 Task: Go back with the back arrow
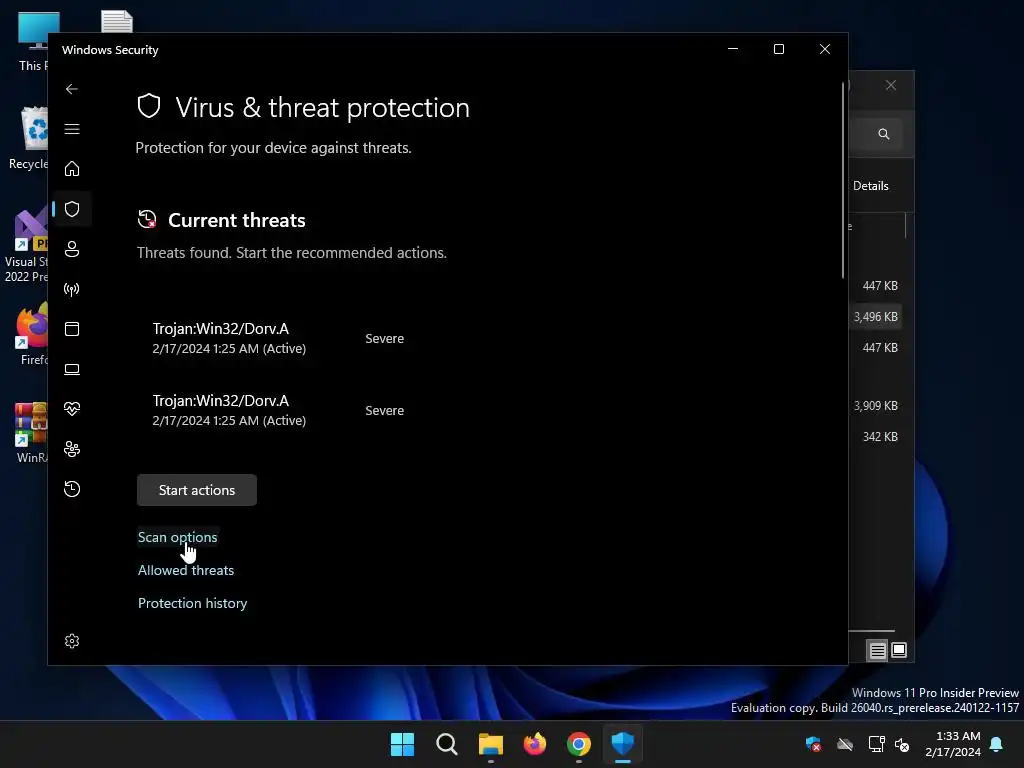tap(72, 89)
